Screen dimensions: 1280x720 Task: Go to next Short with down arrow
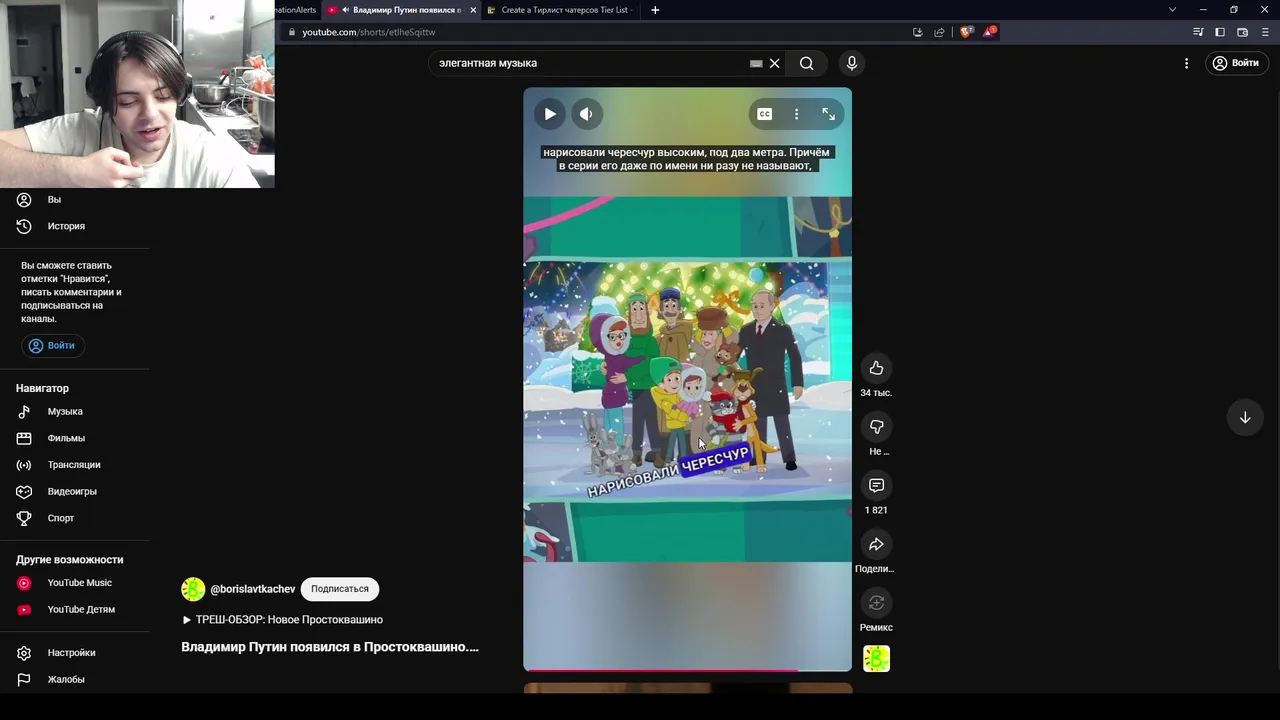point(1245,418)
